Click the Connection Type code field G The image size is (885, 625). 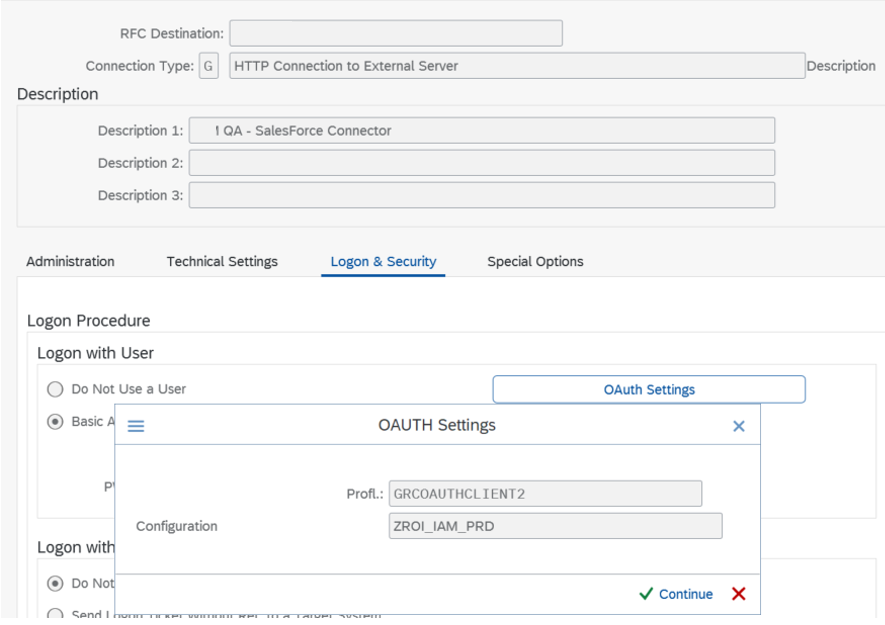(x=208, y=66)
